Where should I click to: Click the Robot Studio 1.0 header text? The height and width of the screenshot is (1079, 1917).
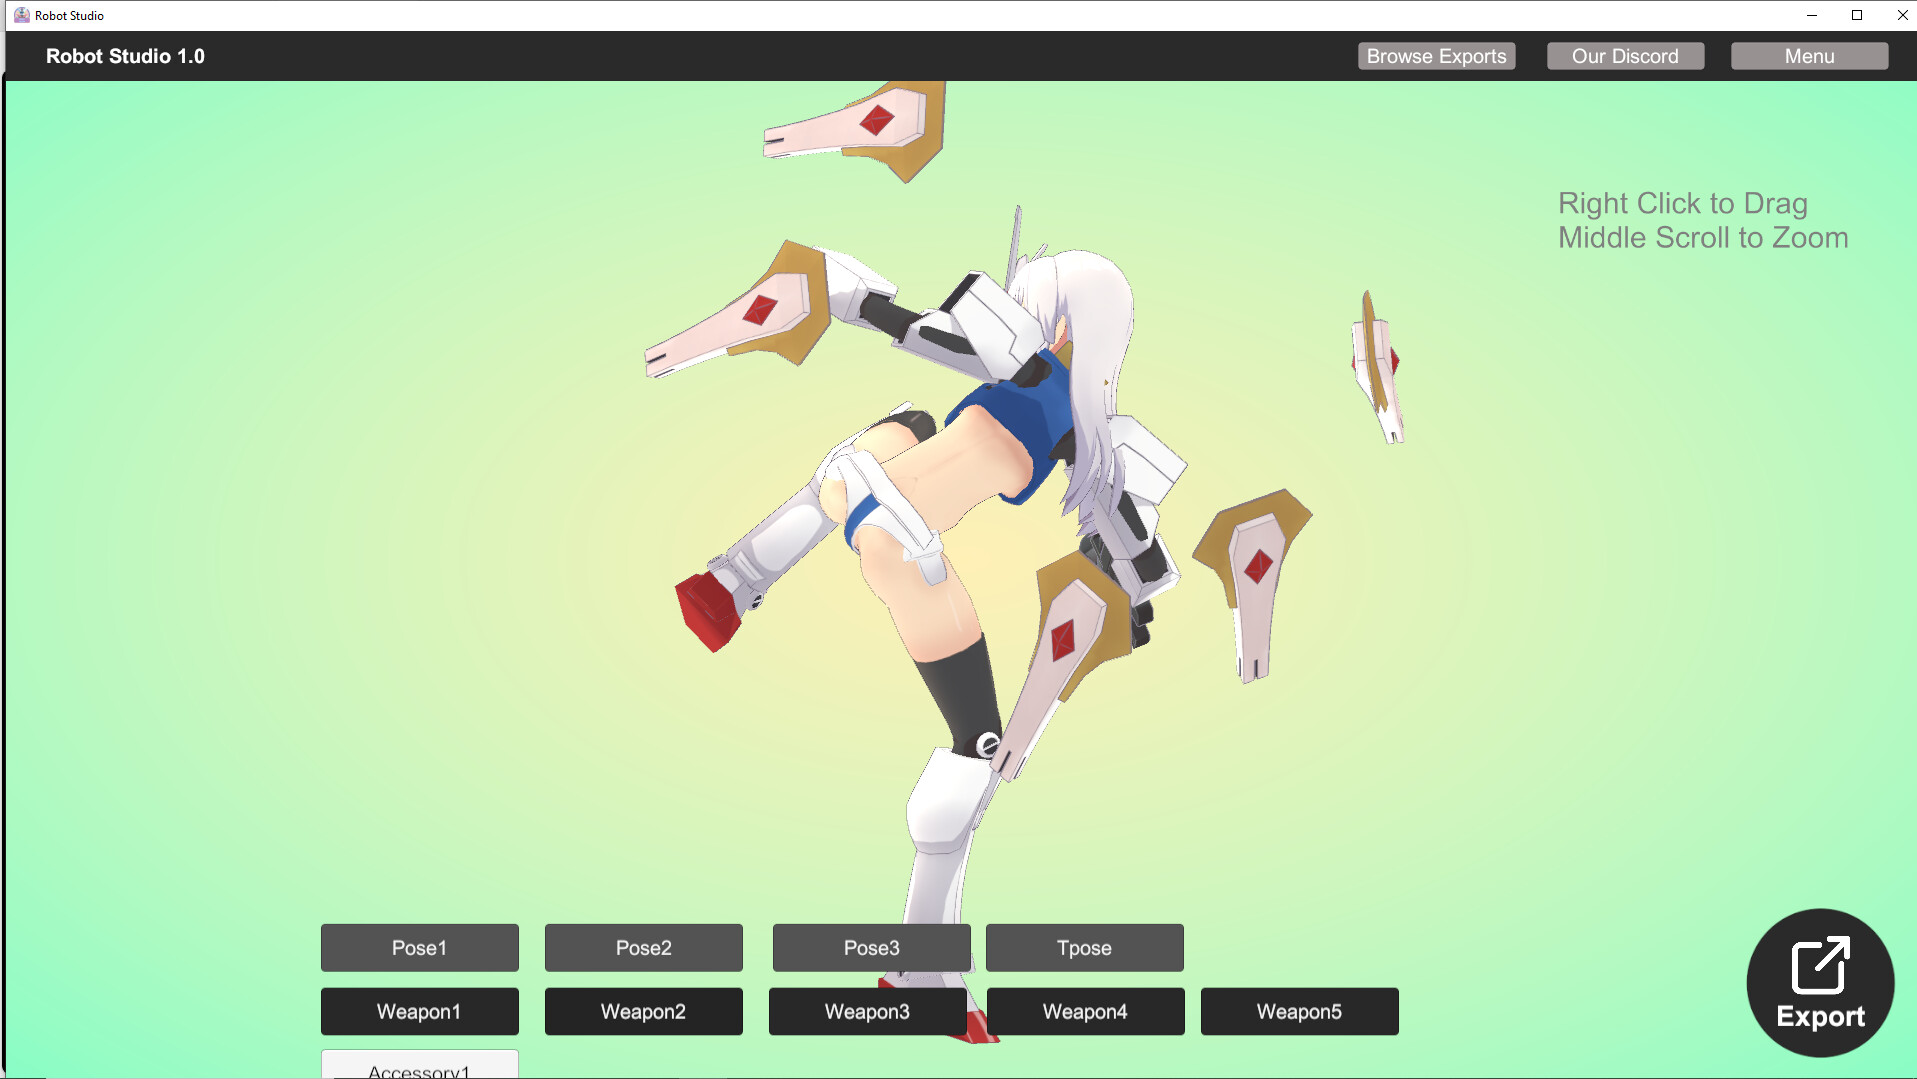[x=124, y=56]
